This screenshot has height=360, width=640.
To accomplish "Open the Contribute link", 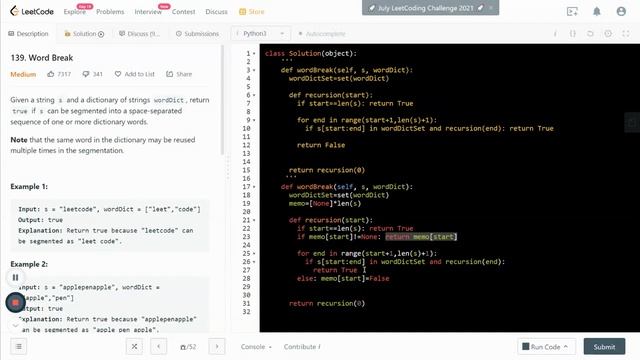I will coord(302,347).
